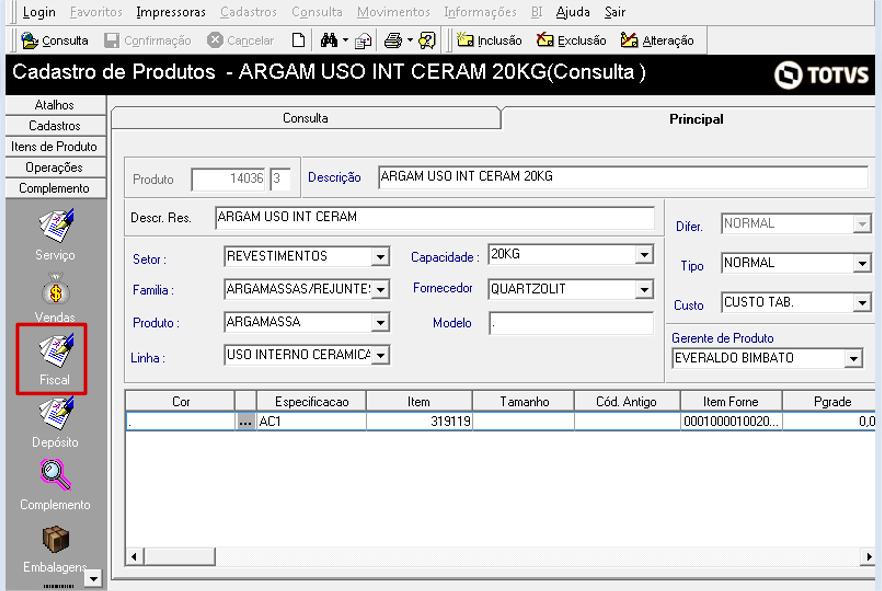Expand the Linha dropdown
This screenshot has width=882, height=591.
[380, 355]
